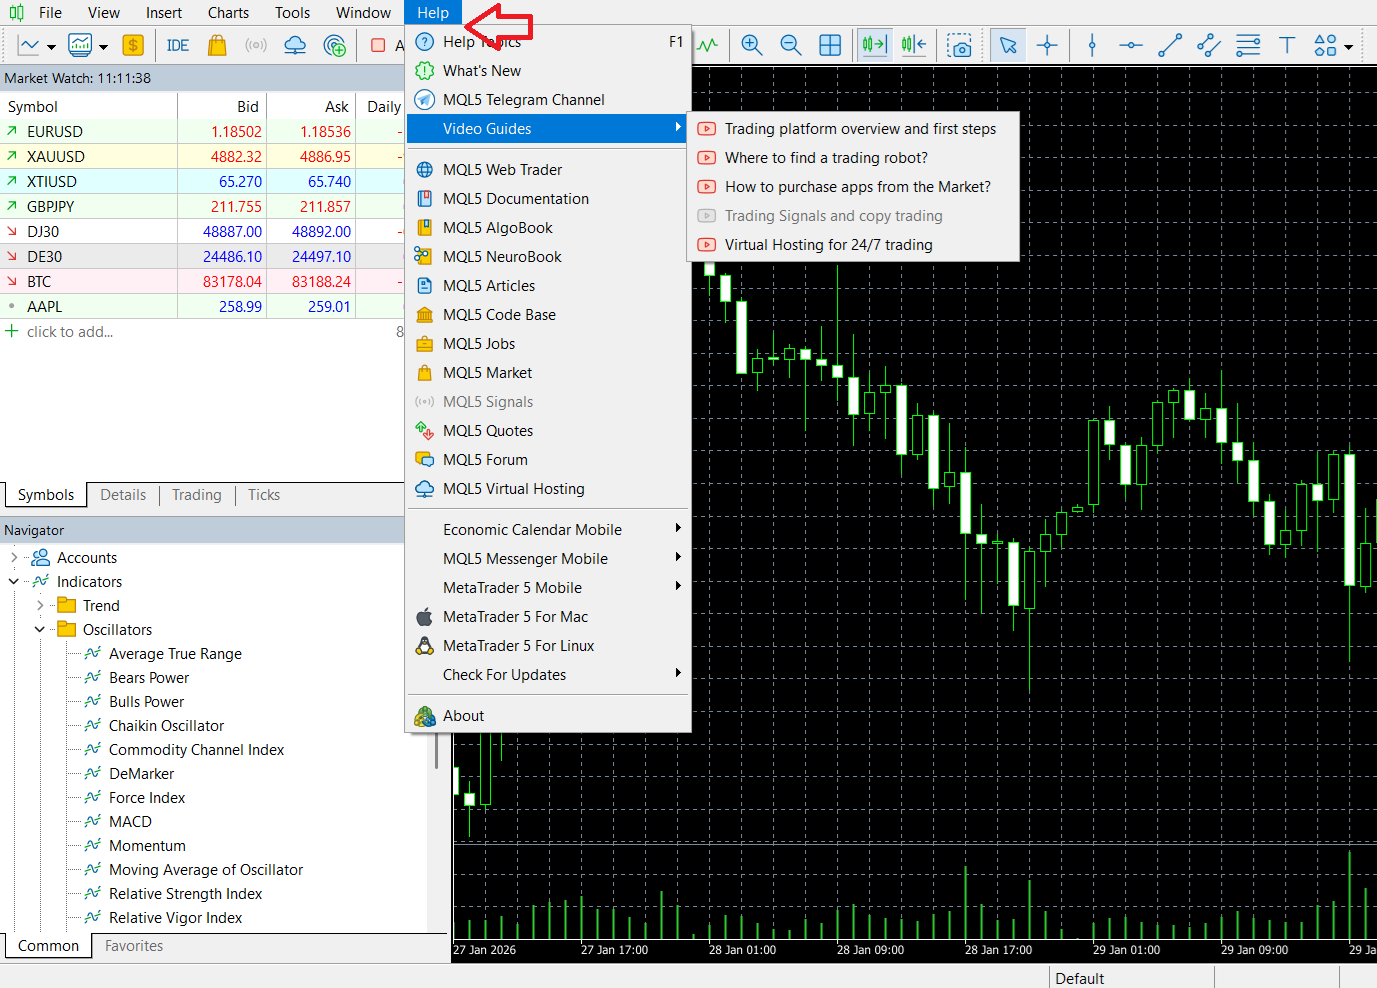The width and height of the screenshot is (1377, 988).
Task: Expand Check For Updates submenu
Action: 548,675
